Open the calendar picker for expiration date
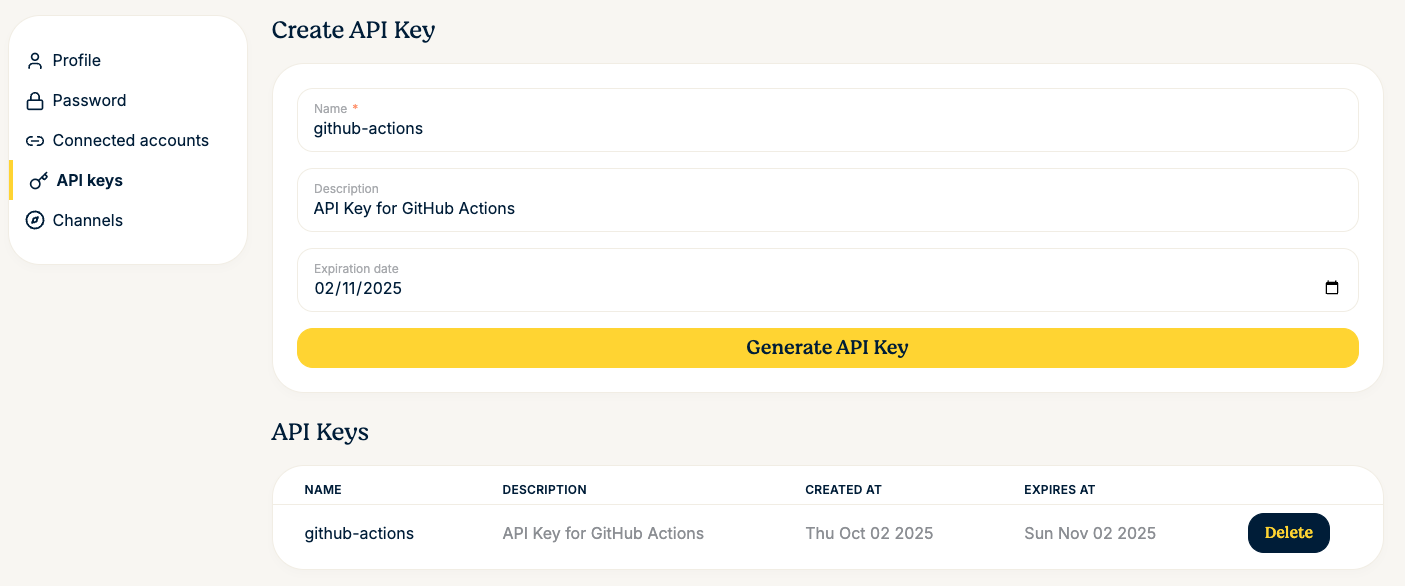 (x=1331, y=288)
